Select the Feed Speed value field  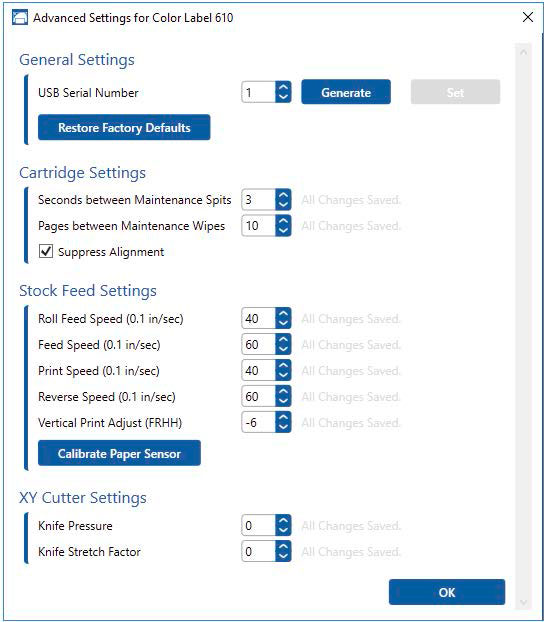(258, 344)
